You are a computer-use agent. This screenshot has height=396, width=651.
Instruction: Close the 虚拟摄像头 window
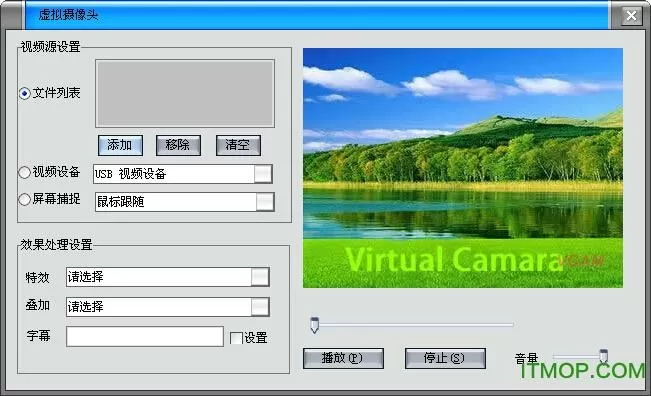[631, 16]
